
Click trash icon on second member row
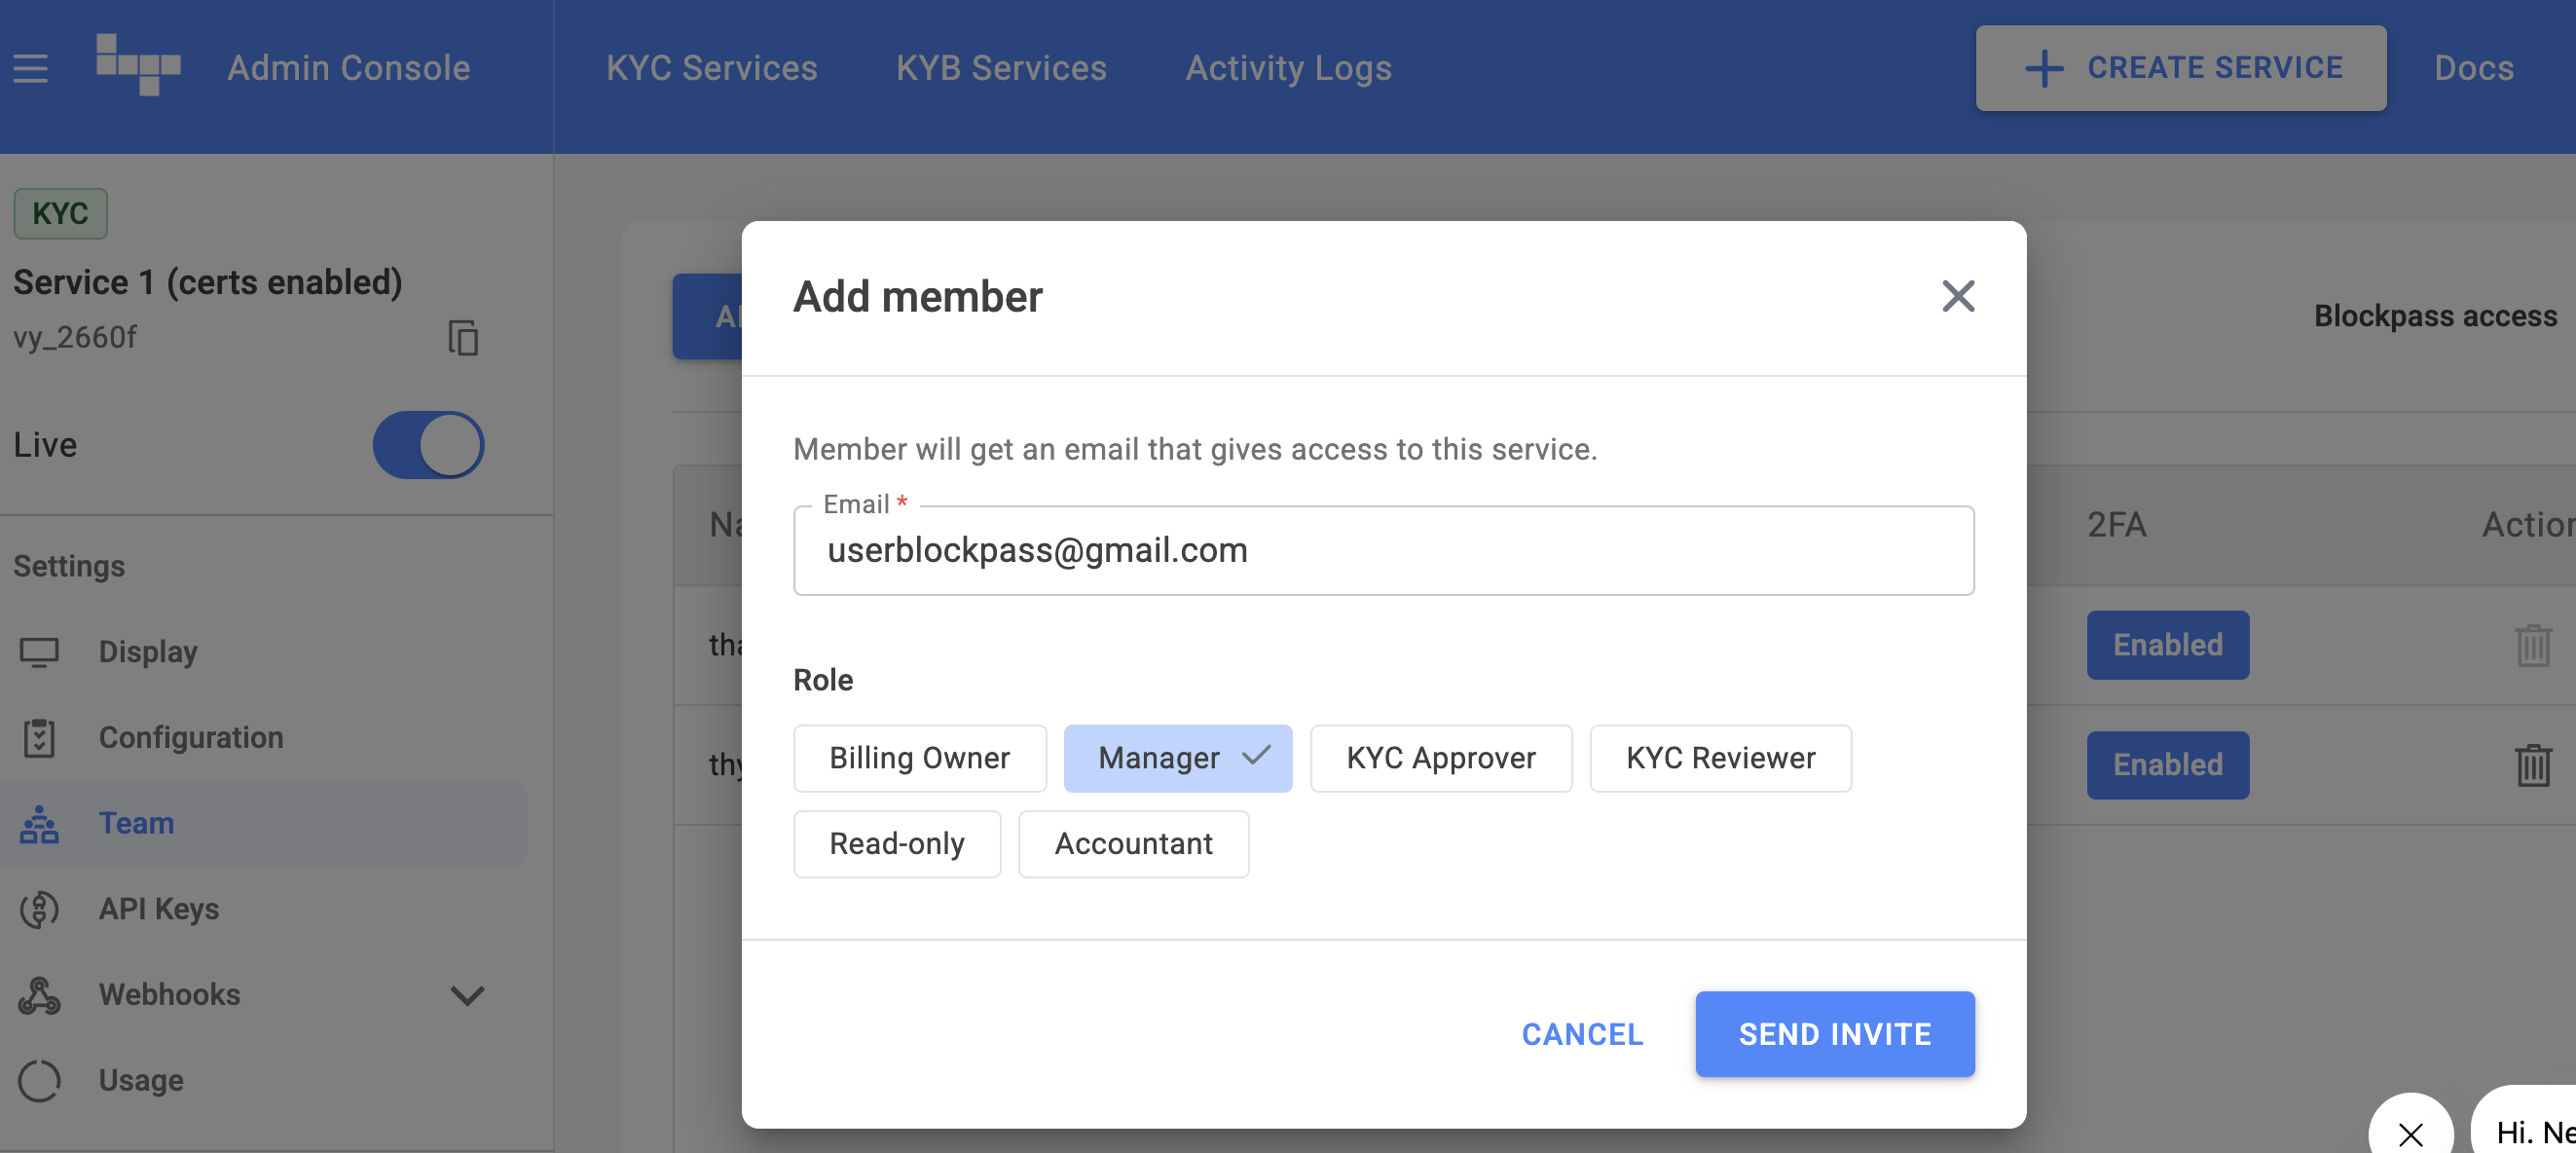tap(2532, 765)
